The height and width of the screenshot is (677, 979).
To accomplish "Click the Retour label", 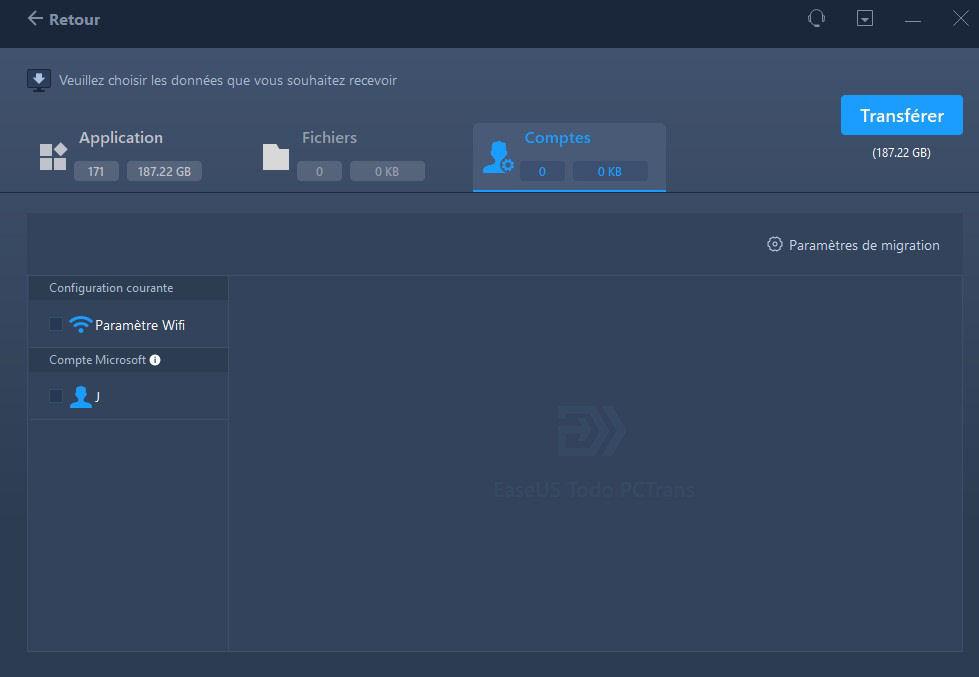I will click(74, 19).
